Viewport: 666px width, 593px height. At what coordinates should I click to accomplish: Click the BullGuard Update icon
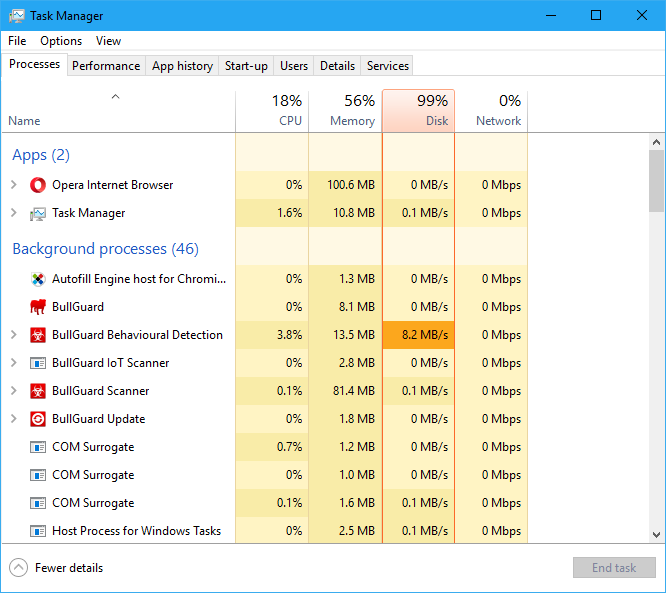click(x=38, y=419)
